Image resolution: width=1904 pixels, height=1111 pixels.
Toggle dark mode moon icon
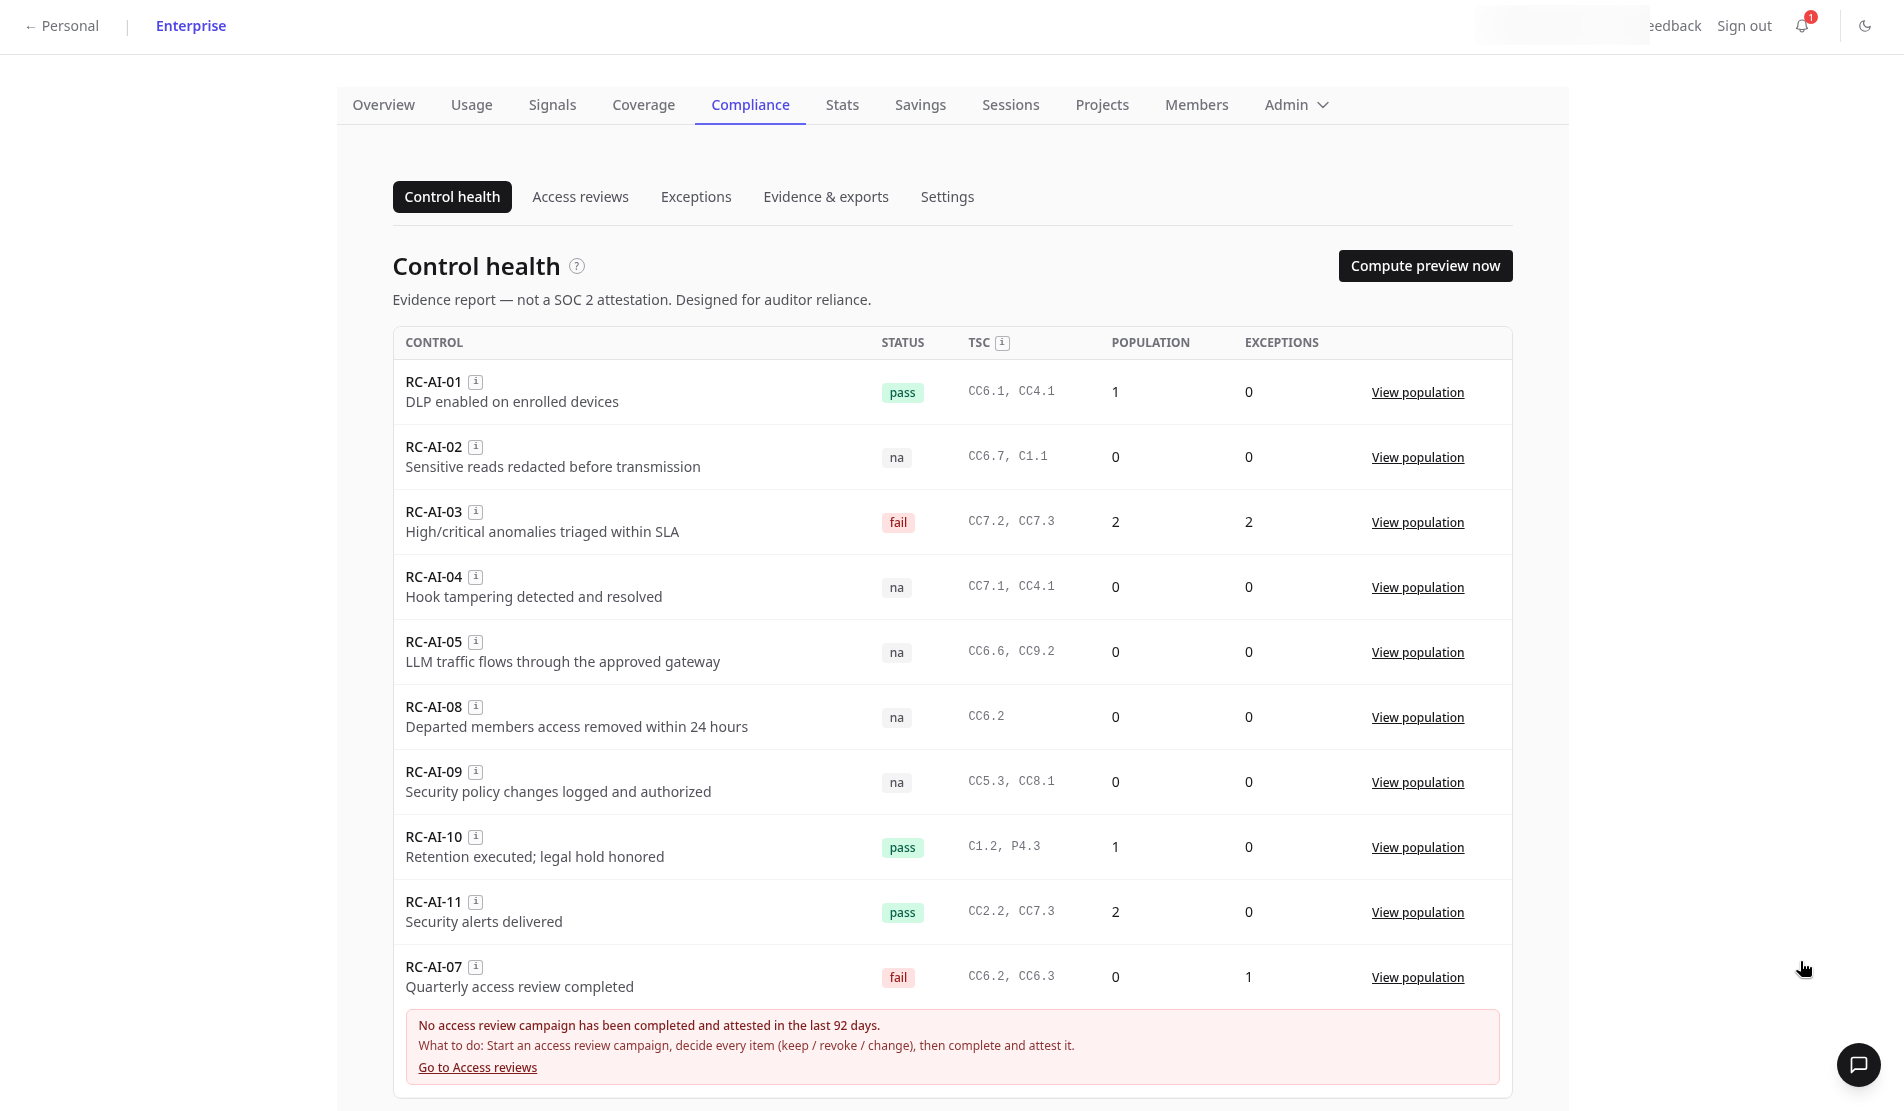click(x=1865, y=26)
